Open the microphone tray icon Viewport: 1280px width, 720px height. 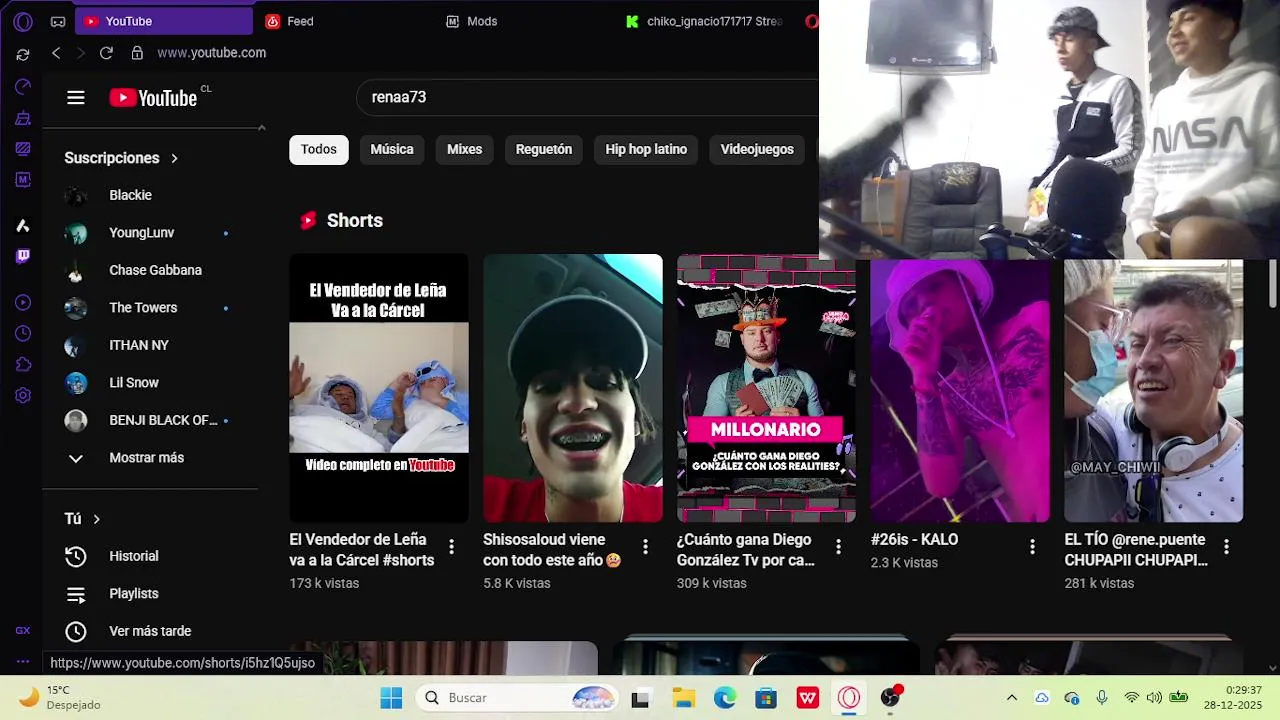1101,698
